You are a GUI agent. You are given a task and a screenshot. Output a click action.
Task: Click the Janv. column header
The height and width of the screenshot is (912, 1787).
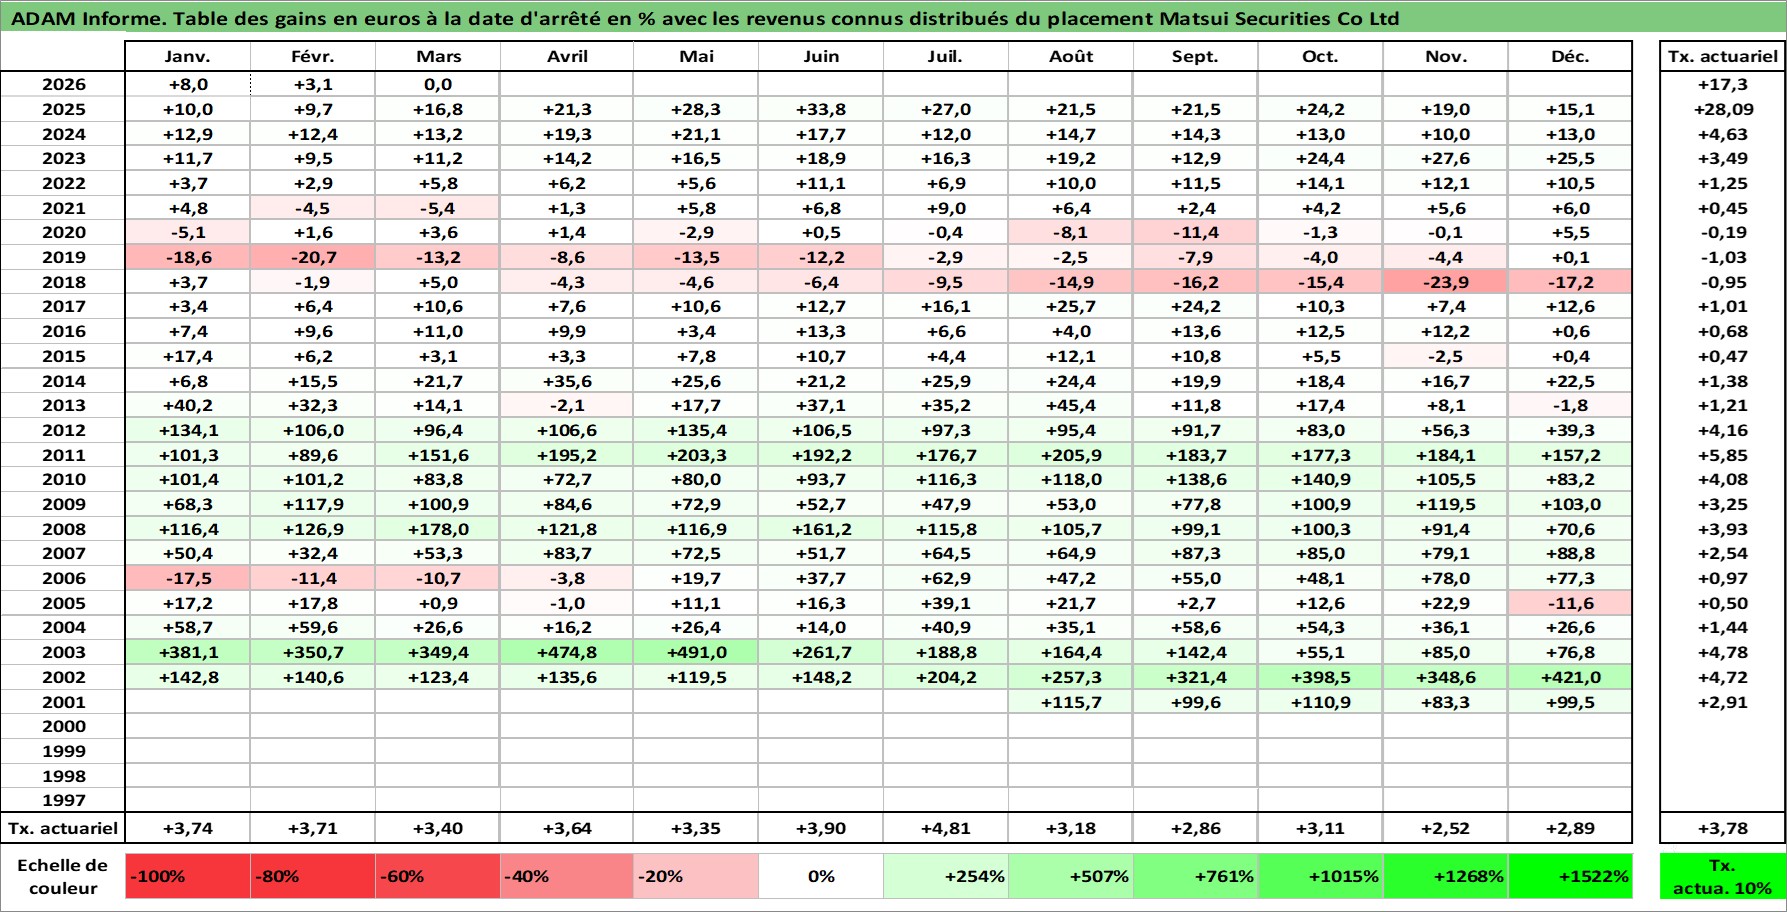(x=187, y=57)
